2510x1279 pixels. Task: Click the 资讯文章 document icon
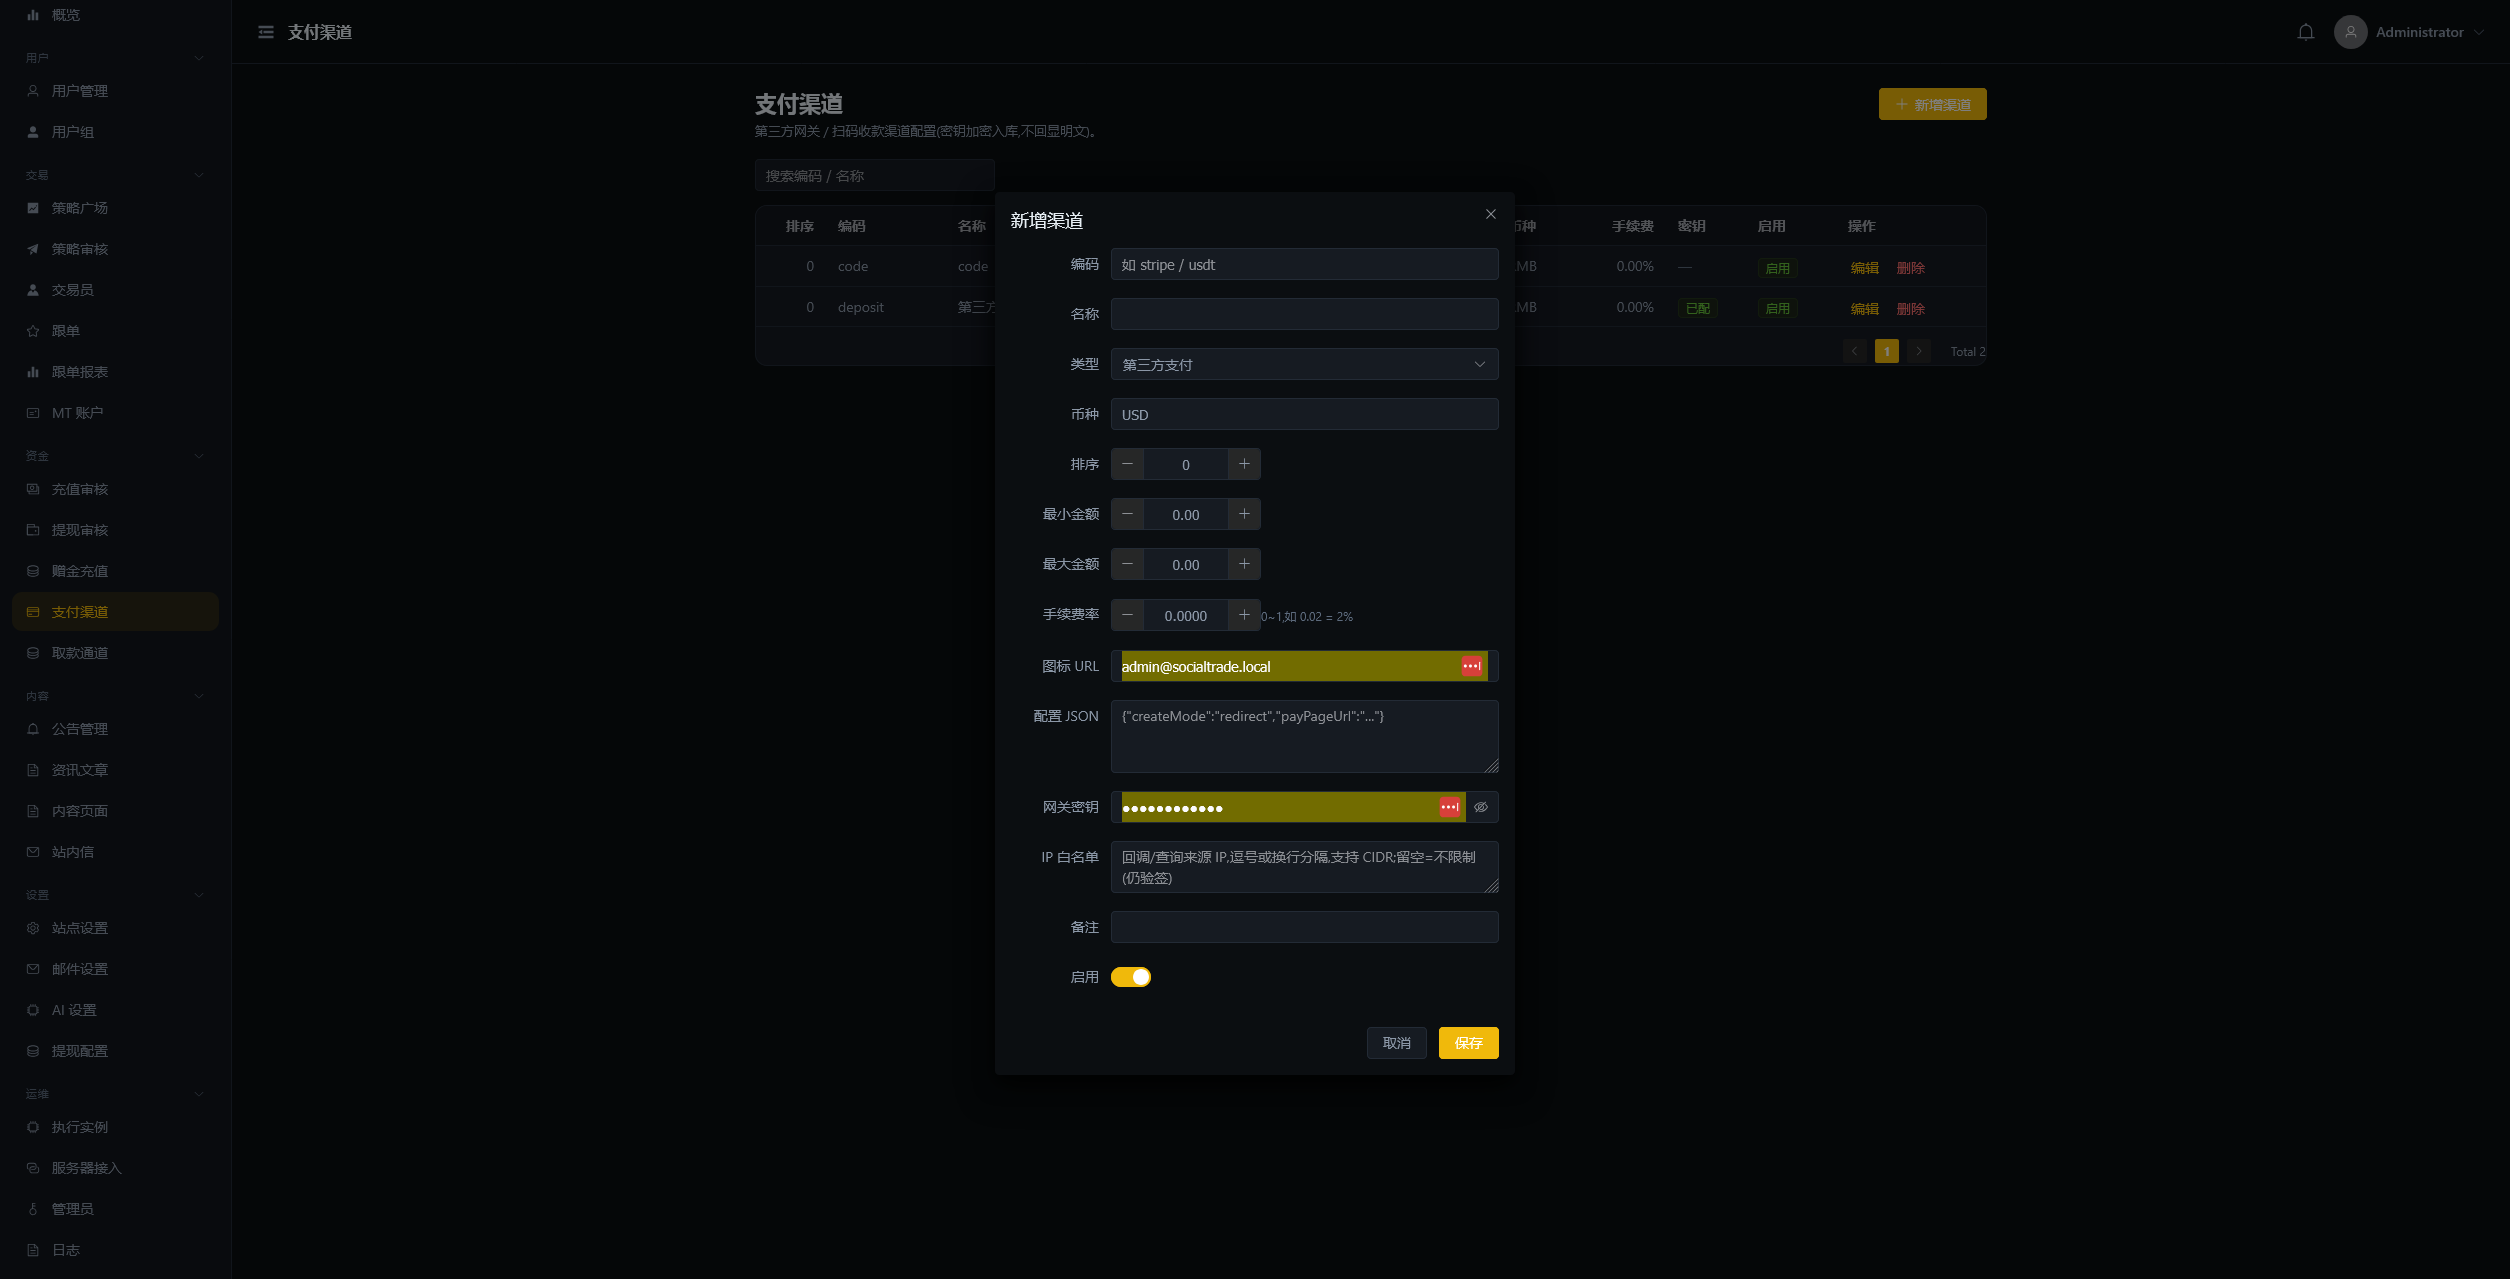click(33, 770)
